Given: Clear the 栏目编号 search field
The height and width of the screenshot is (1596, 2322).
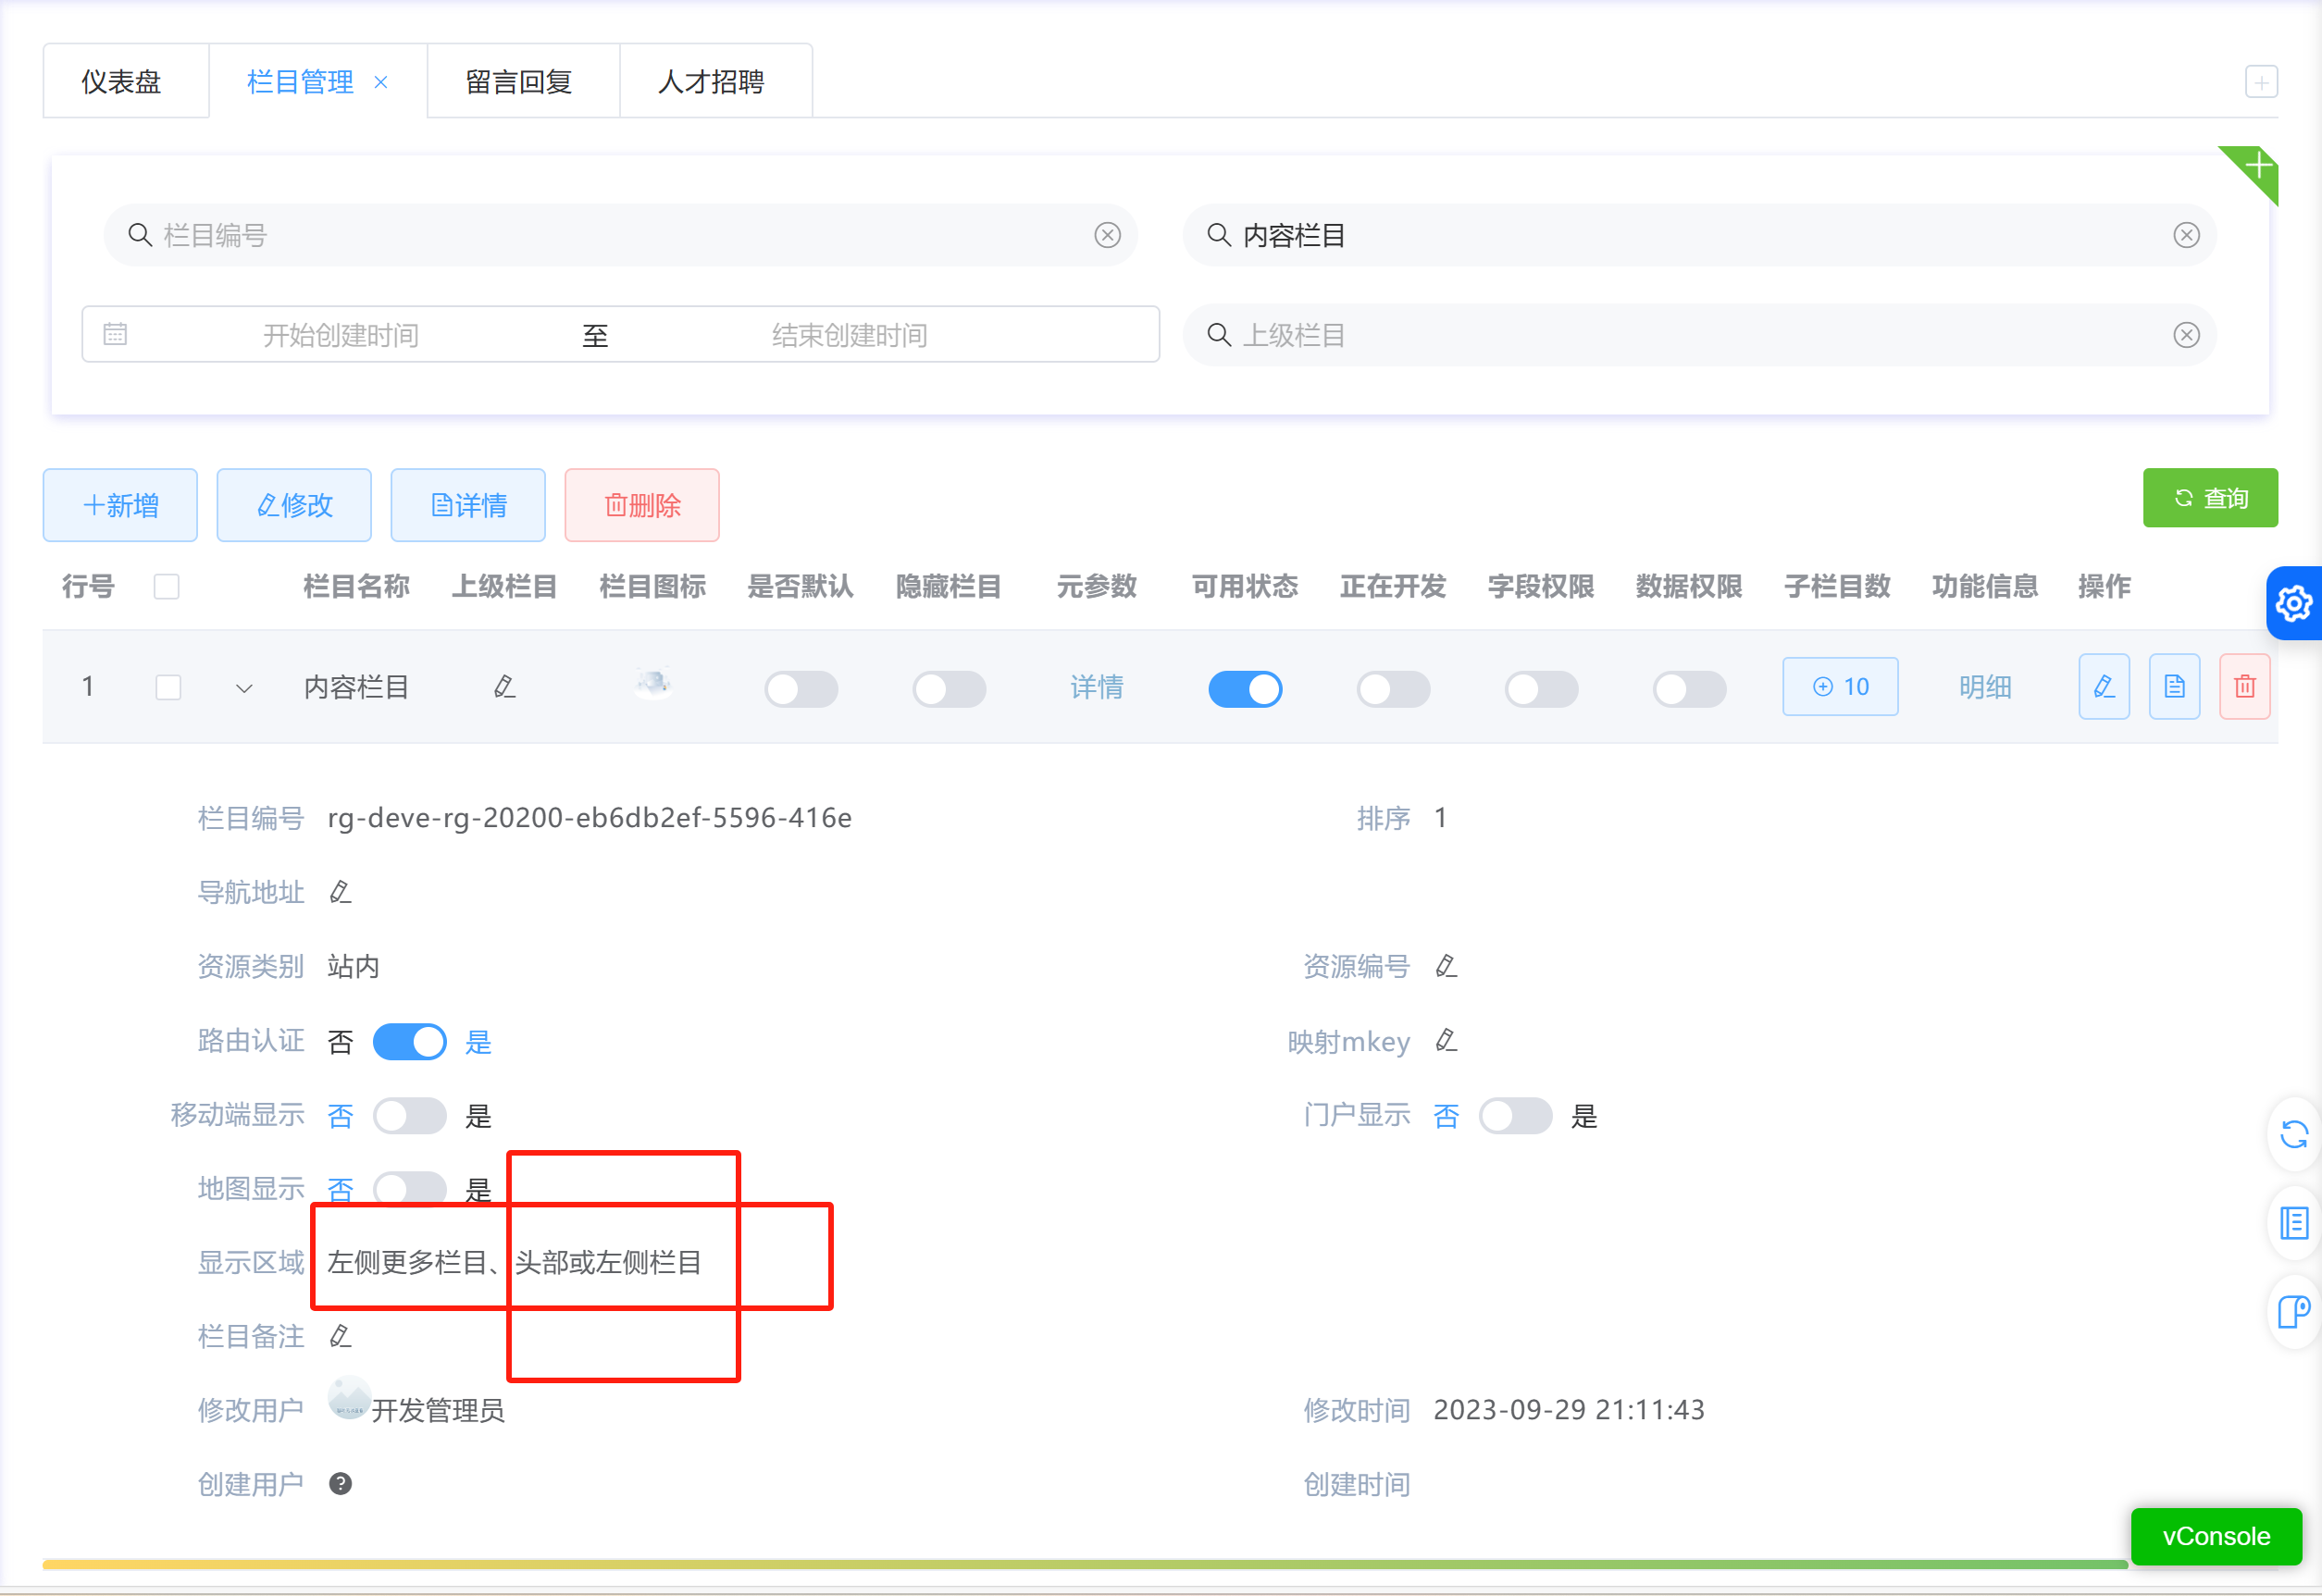Looking at the screenshot, I should (1107, 235).
